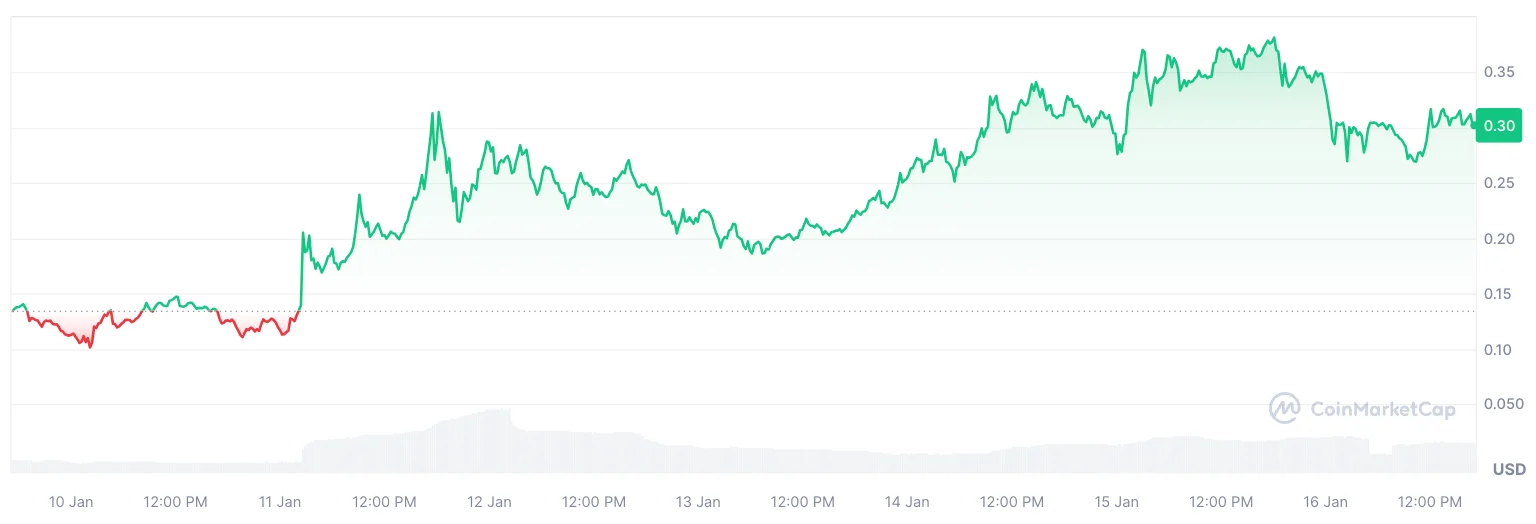Click the USD currency label
The width and height of the screenshot is (1536, 524).
tap(1509, 469)
